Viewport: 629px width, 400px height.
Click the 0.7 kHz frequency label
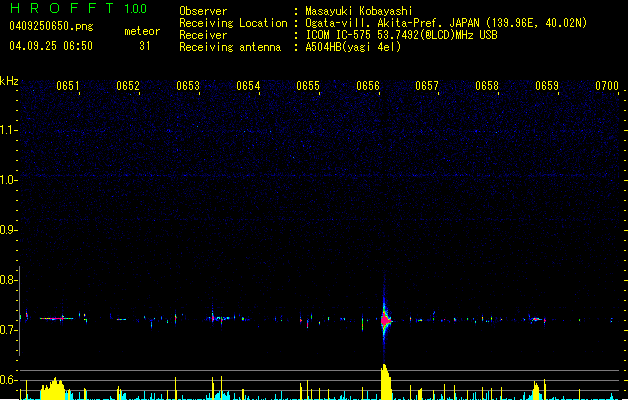(8, 330)
